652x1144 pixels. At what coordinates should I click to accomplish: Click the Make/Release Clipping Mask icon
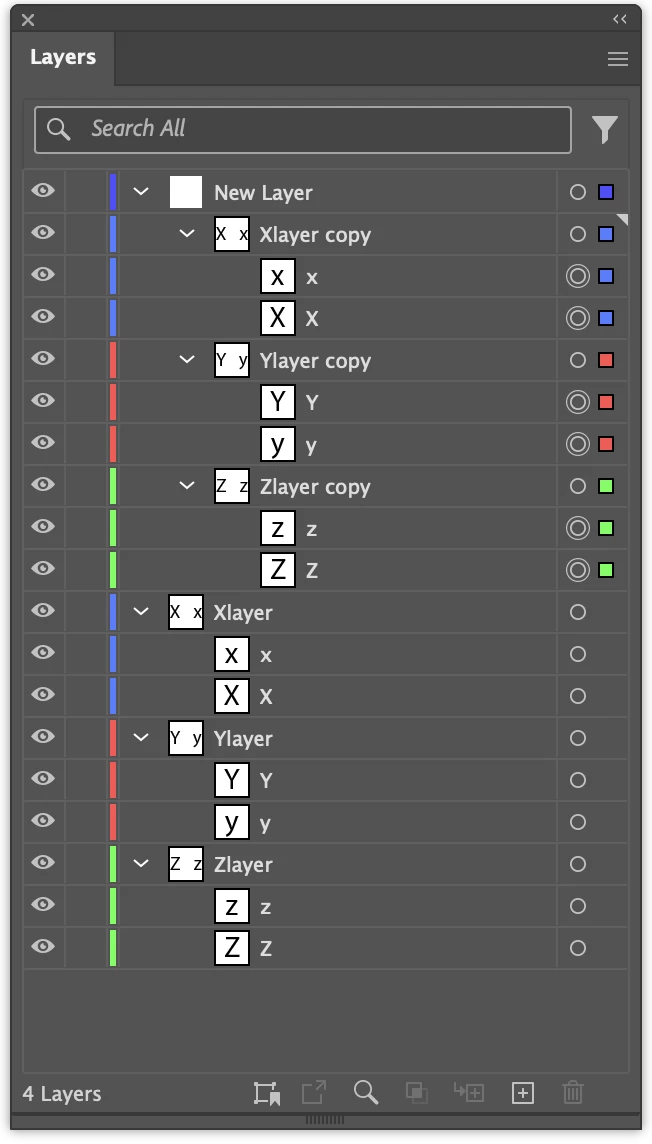(416, 1092)
